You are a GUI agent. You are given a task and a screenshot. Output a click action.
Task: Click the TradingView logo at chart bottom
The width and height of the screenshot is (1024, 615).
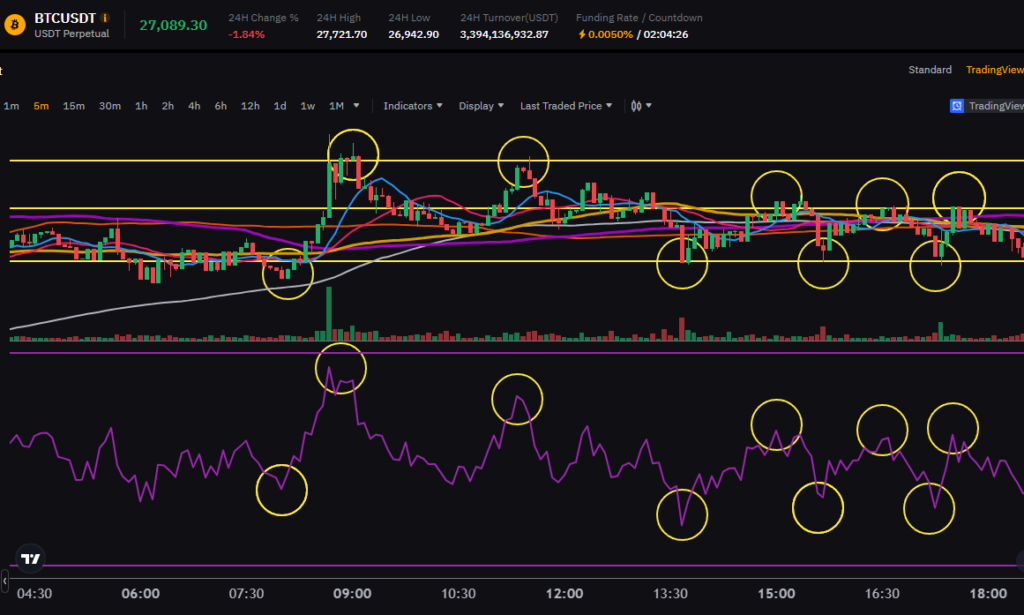(x=30, y=559)
